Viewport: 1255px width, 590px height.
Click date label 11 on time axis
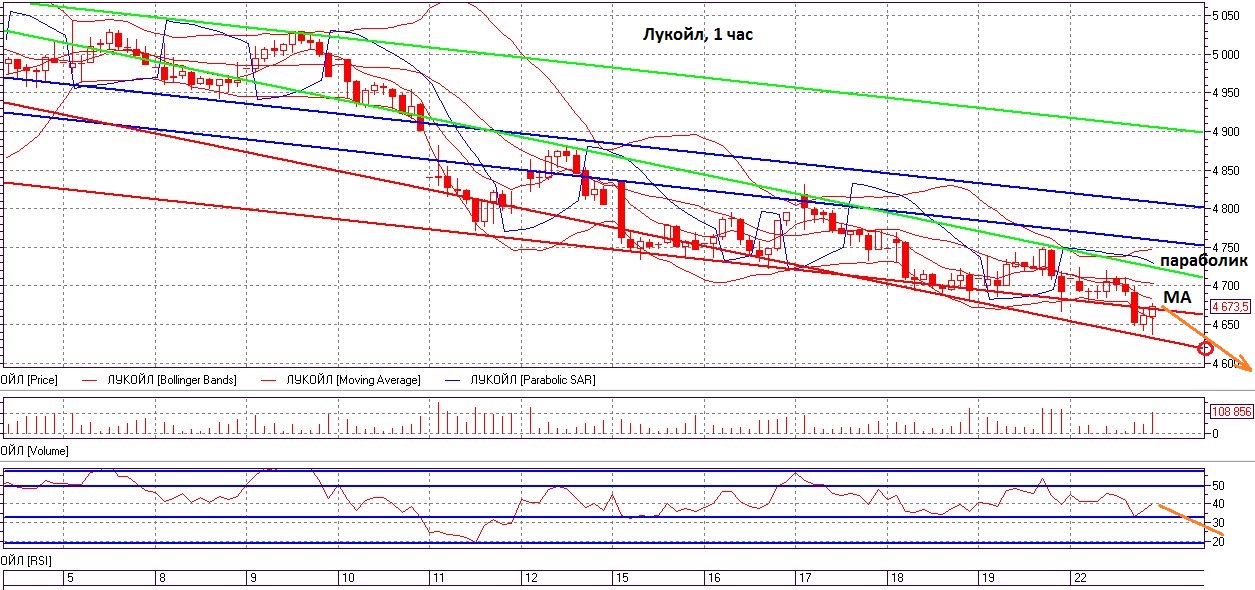437,578
